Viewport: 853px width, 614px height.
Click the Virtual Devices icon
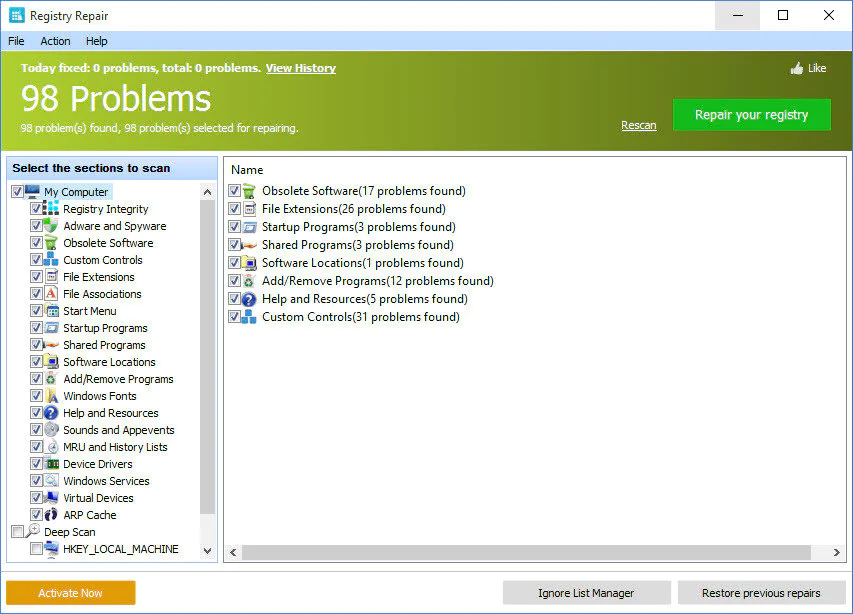point(51,498)
